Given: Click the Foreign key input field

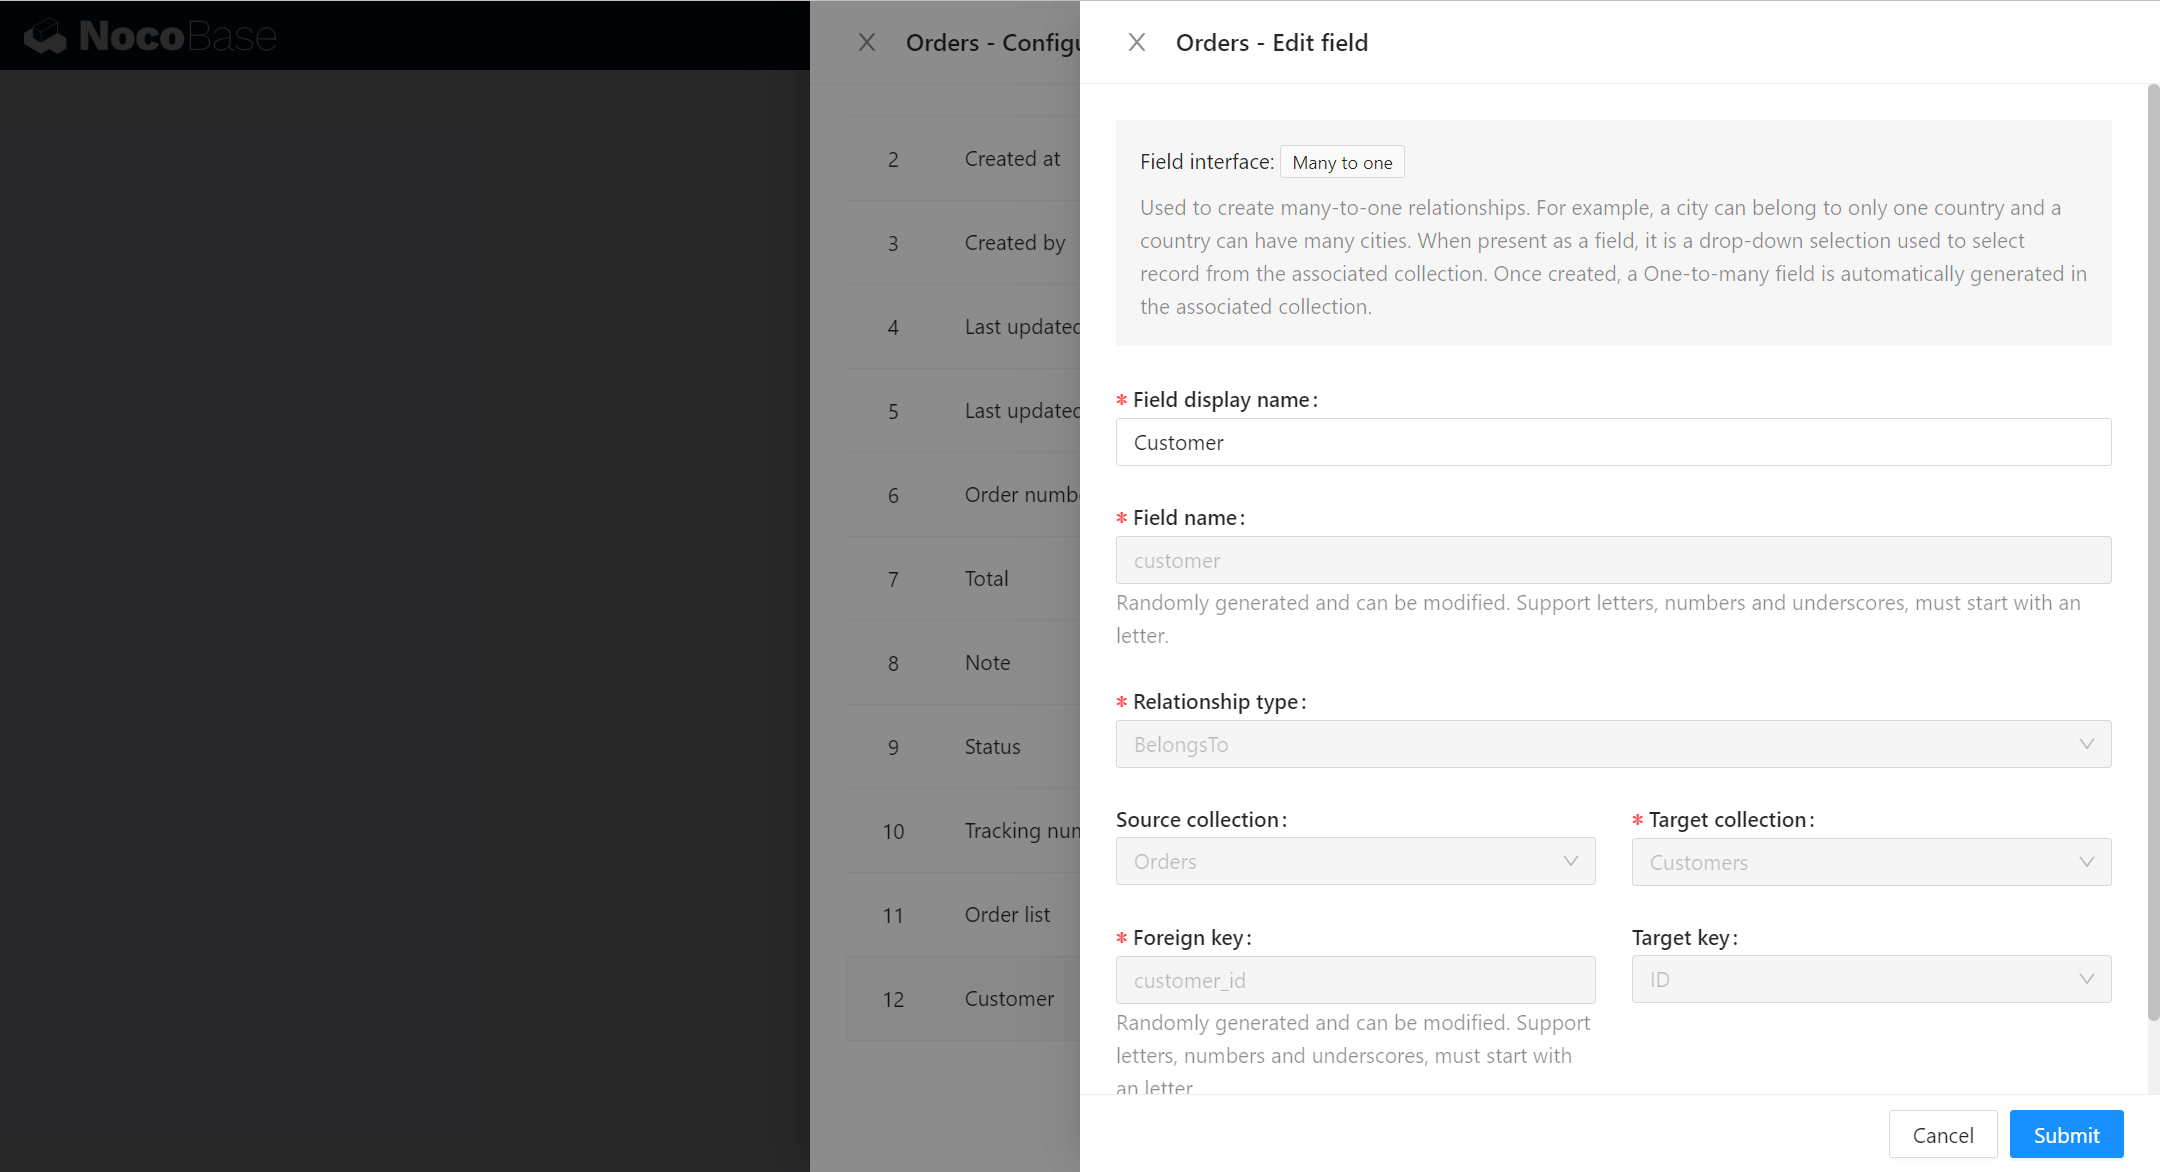Looking at the screenshot, I should [x=1354, y=980].
